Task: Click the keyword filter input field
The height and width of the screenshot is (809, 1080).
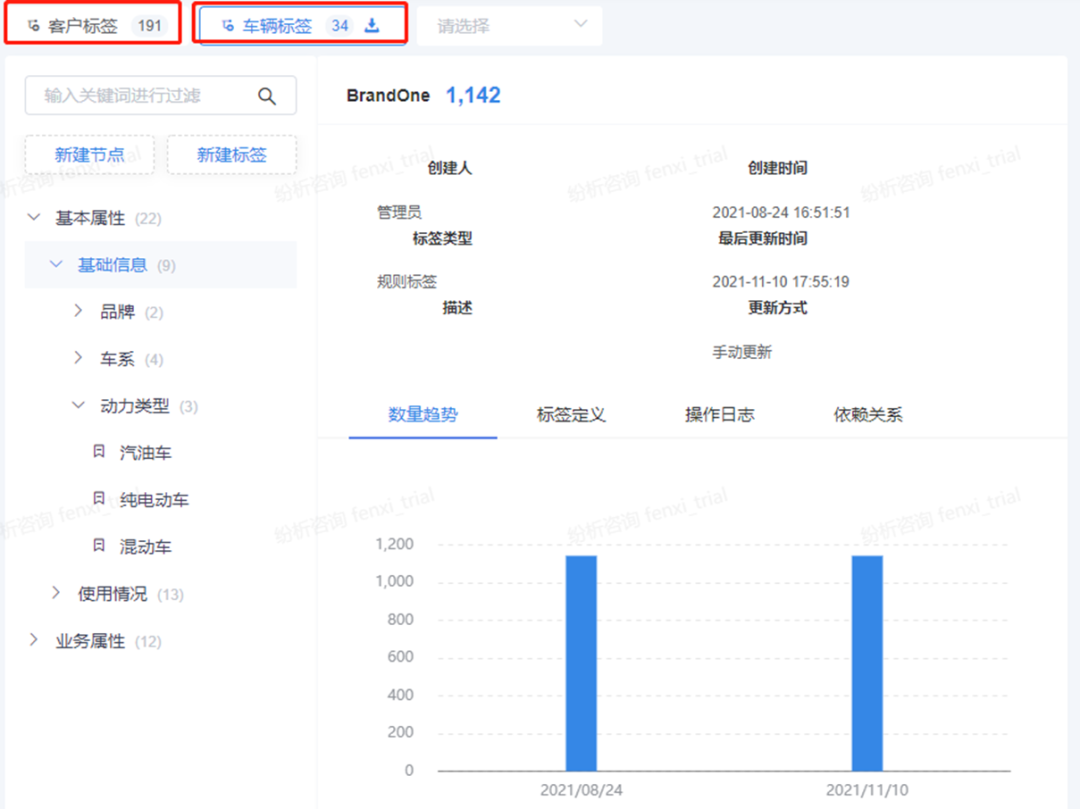Action: (x=150, y=96)
